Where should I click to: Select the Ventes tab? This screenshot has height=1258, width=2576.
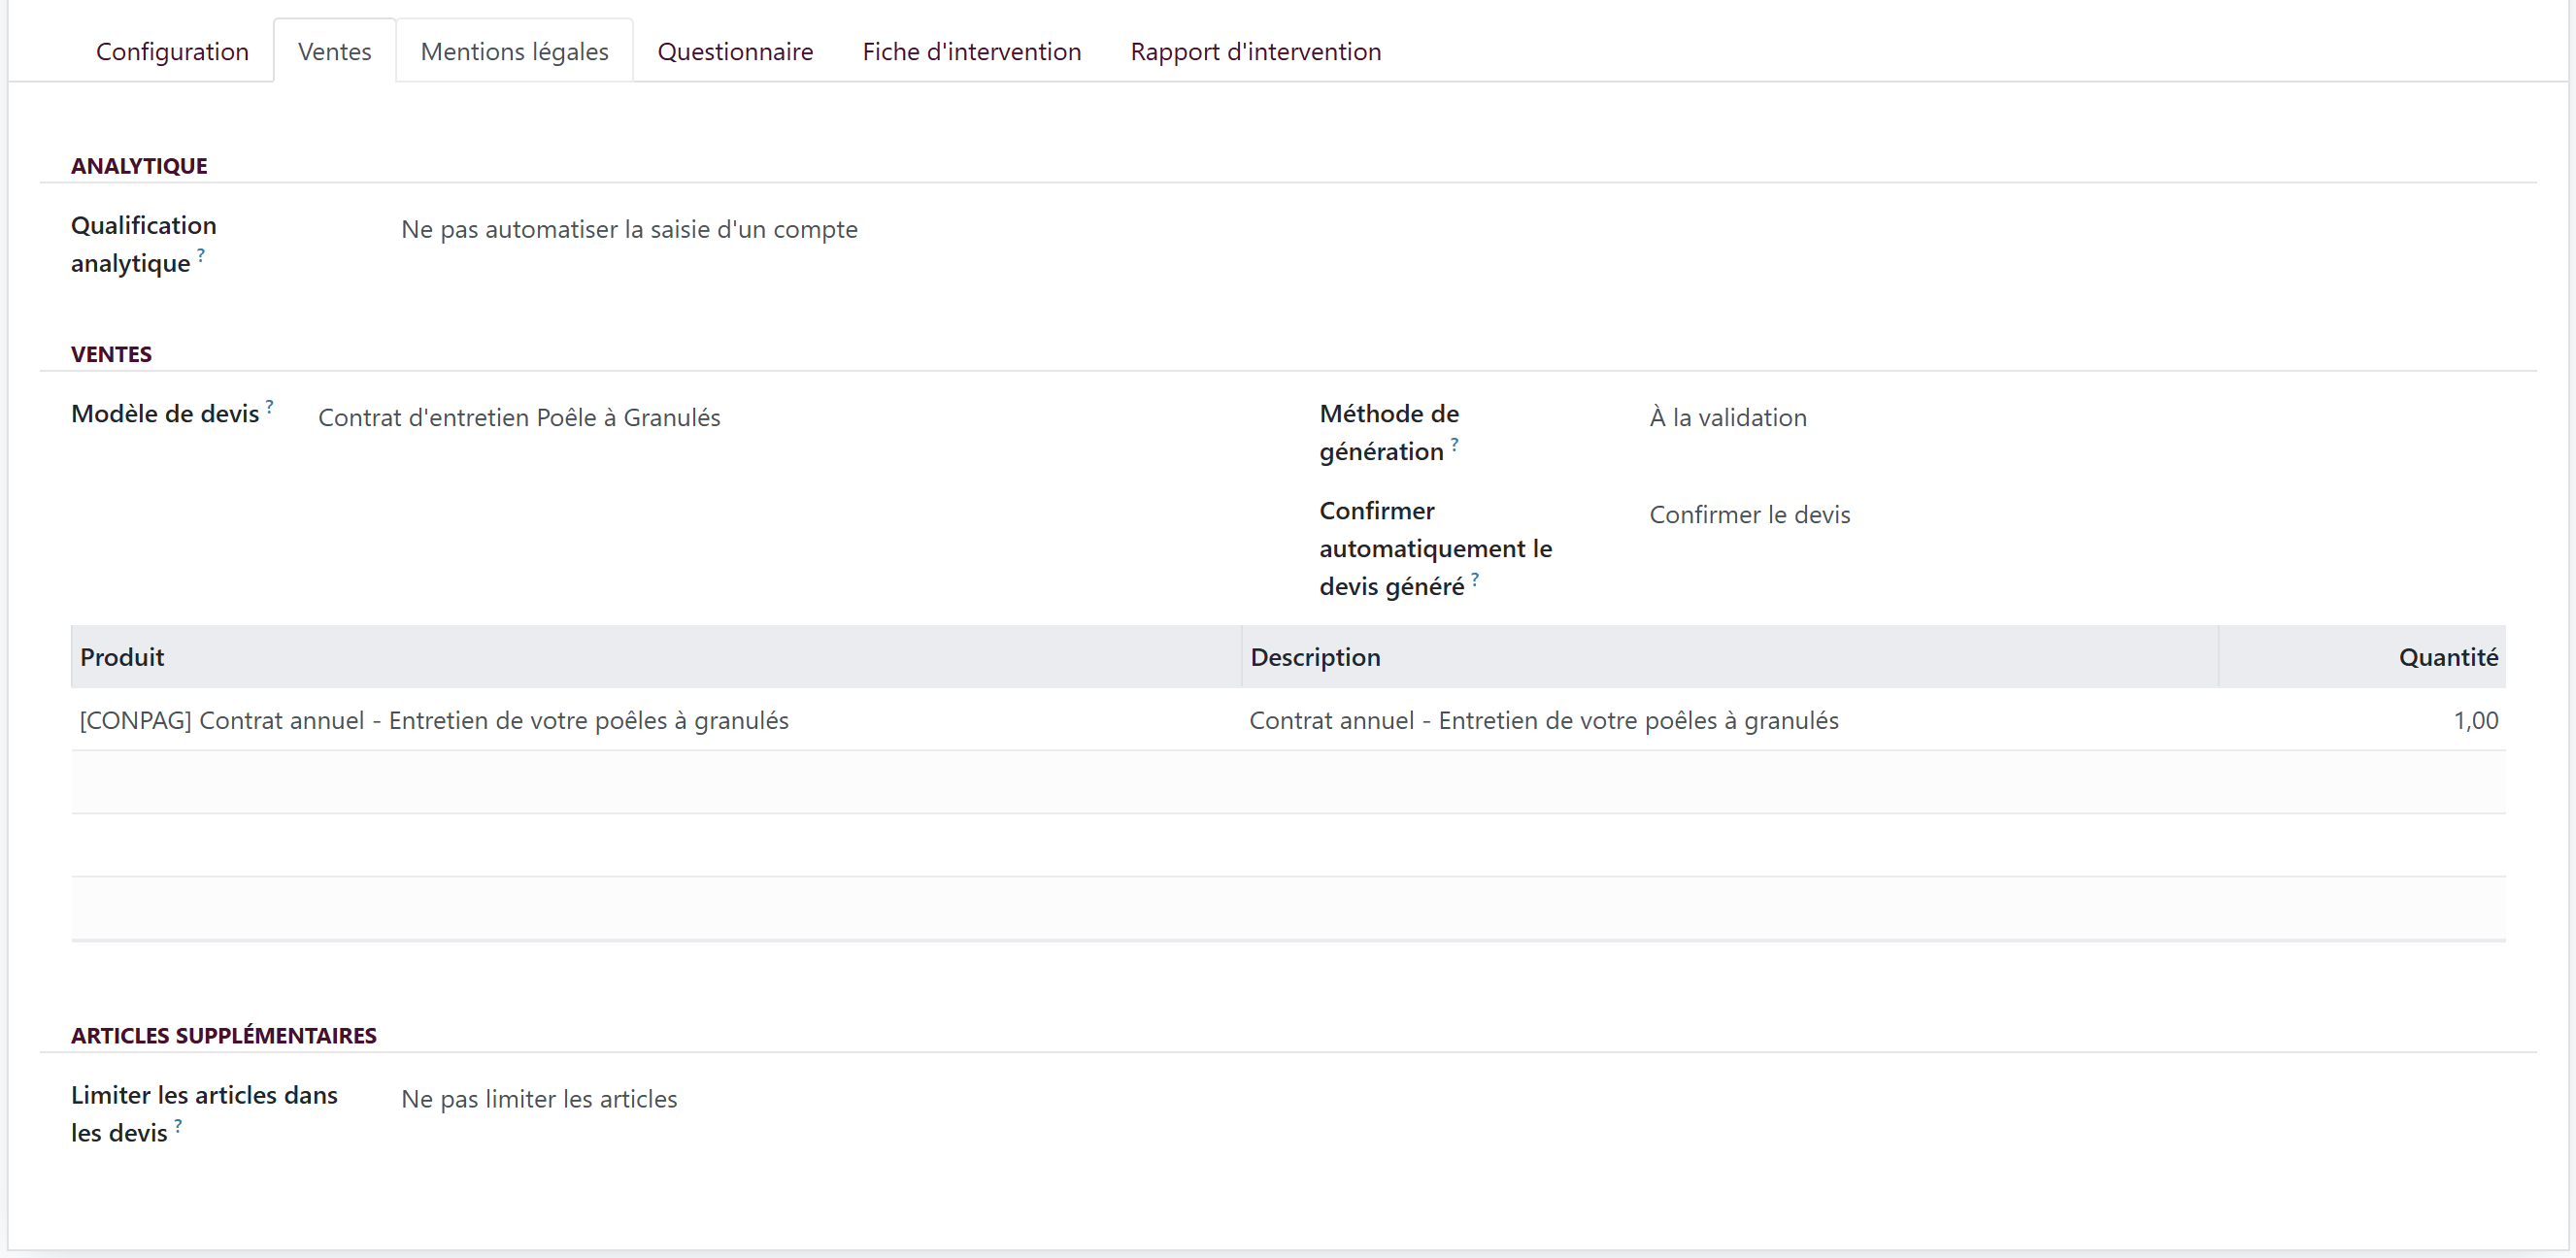(x=335, y=51)
